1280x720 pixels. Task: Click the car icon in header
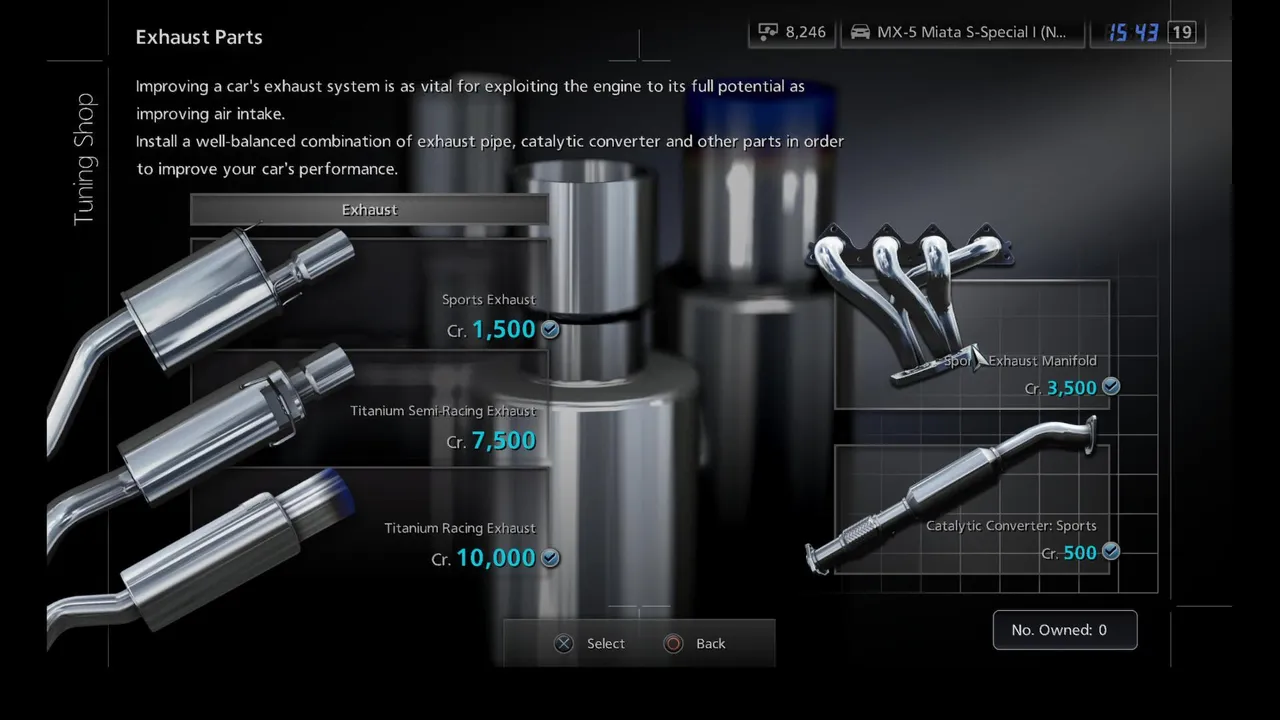pos(860,32)
